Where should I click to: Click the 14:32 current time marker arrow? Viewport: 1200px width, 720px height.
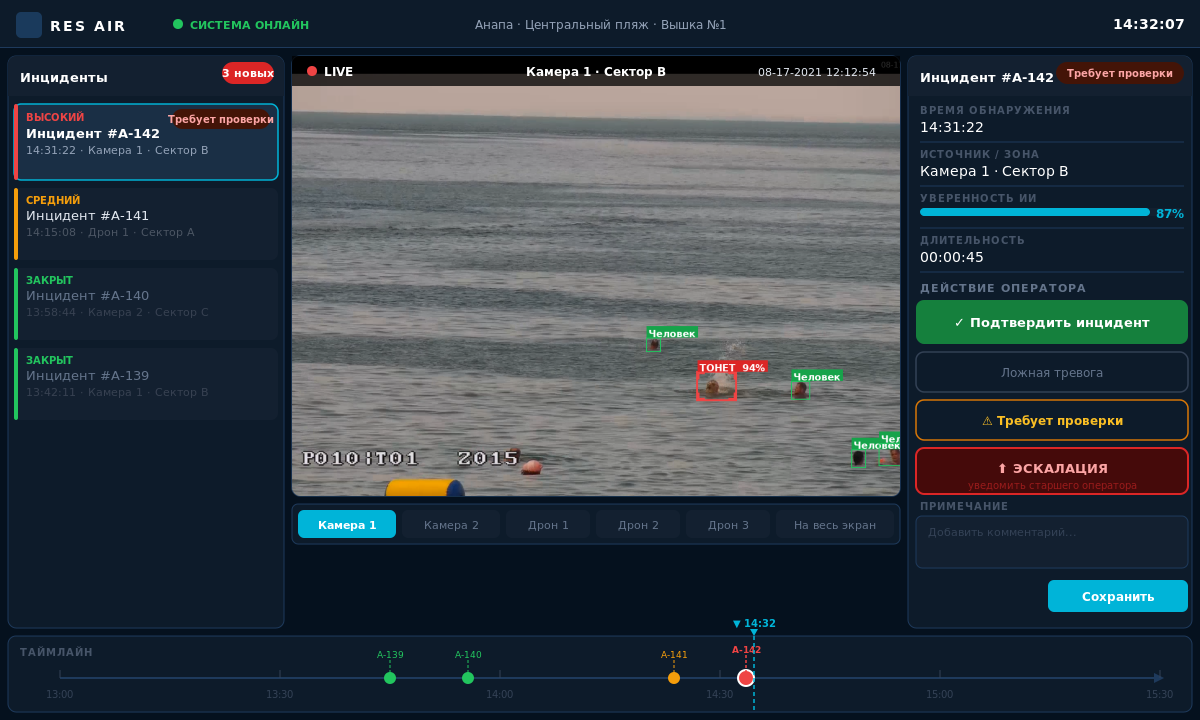coord(754,631)
